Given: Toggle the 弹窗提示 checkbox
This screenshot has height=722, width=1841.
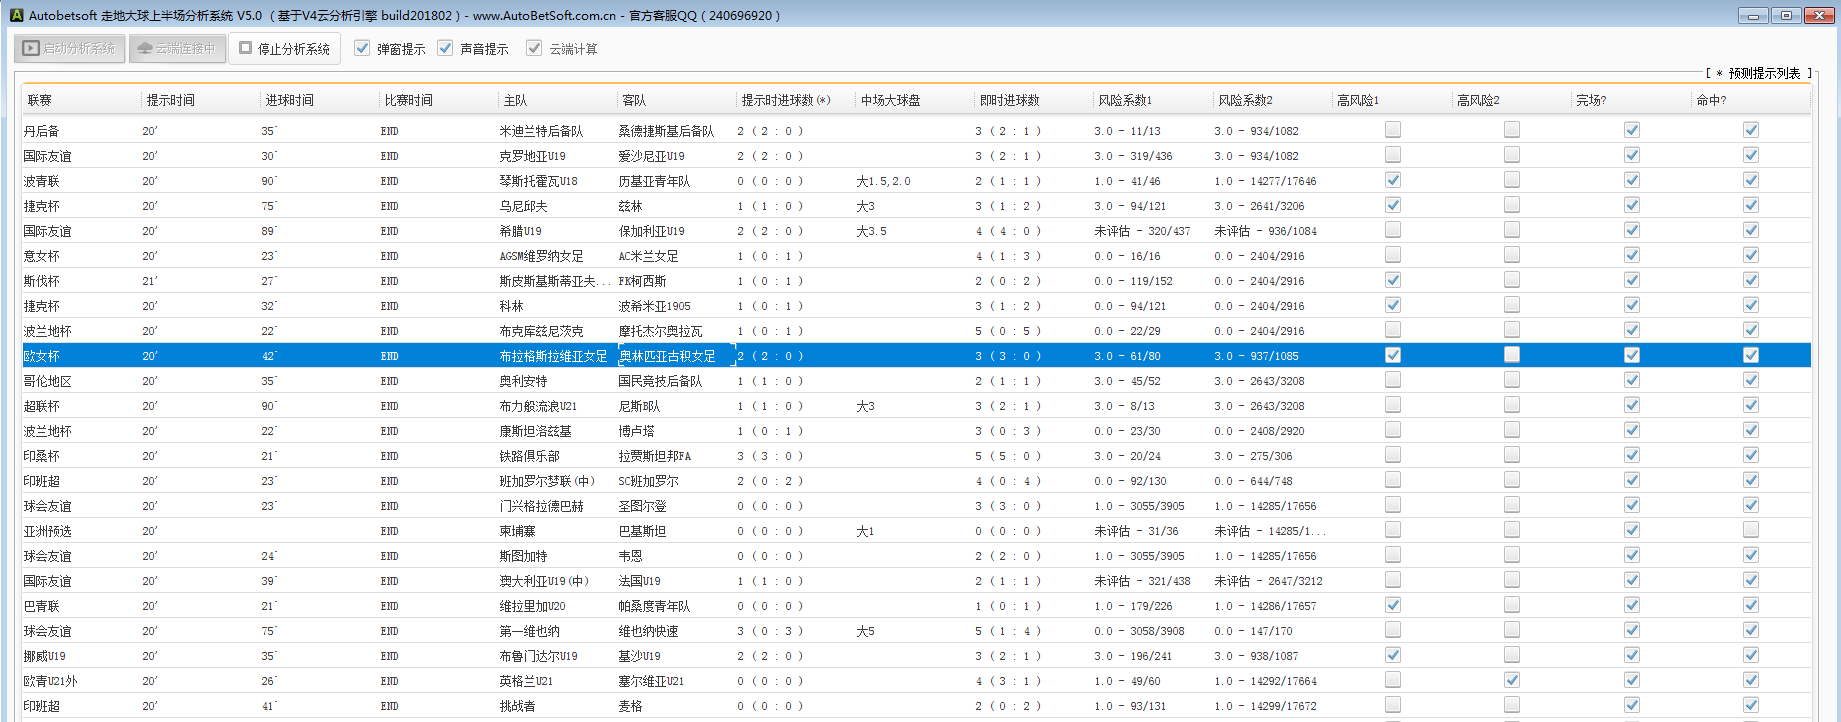Looking at the screenshot, I should point(362,48).
